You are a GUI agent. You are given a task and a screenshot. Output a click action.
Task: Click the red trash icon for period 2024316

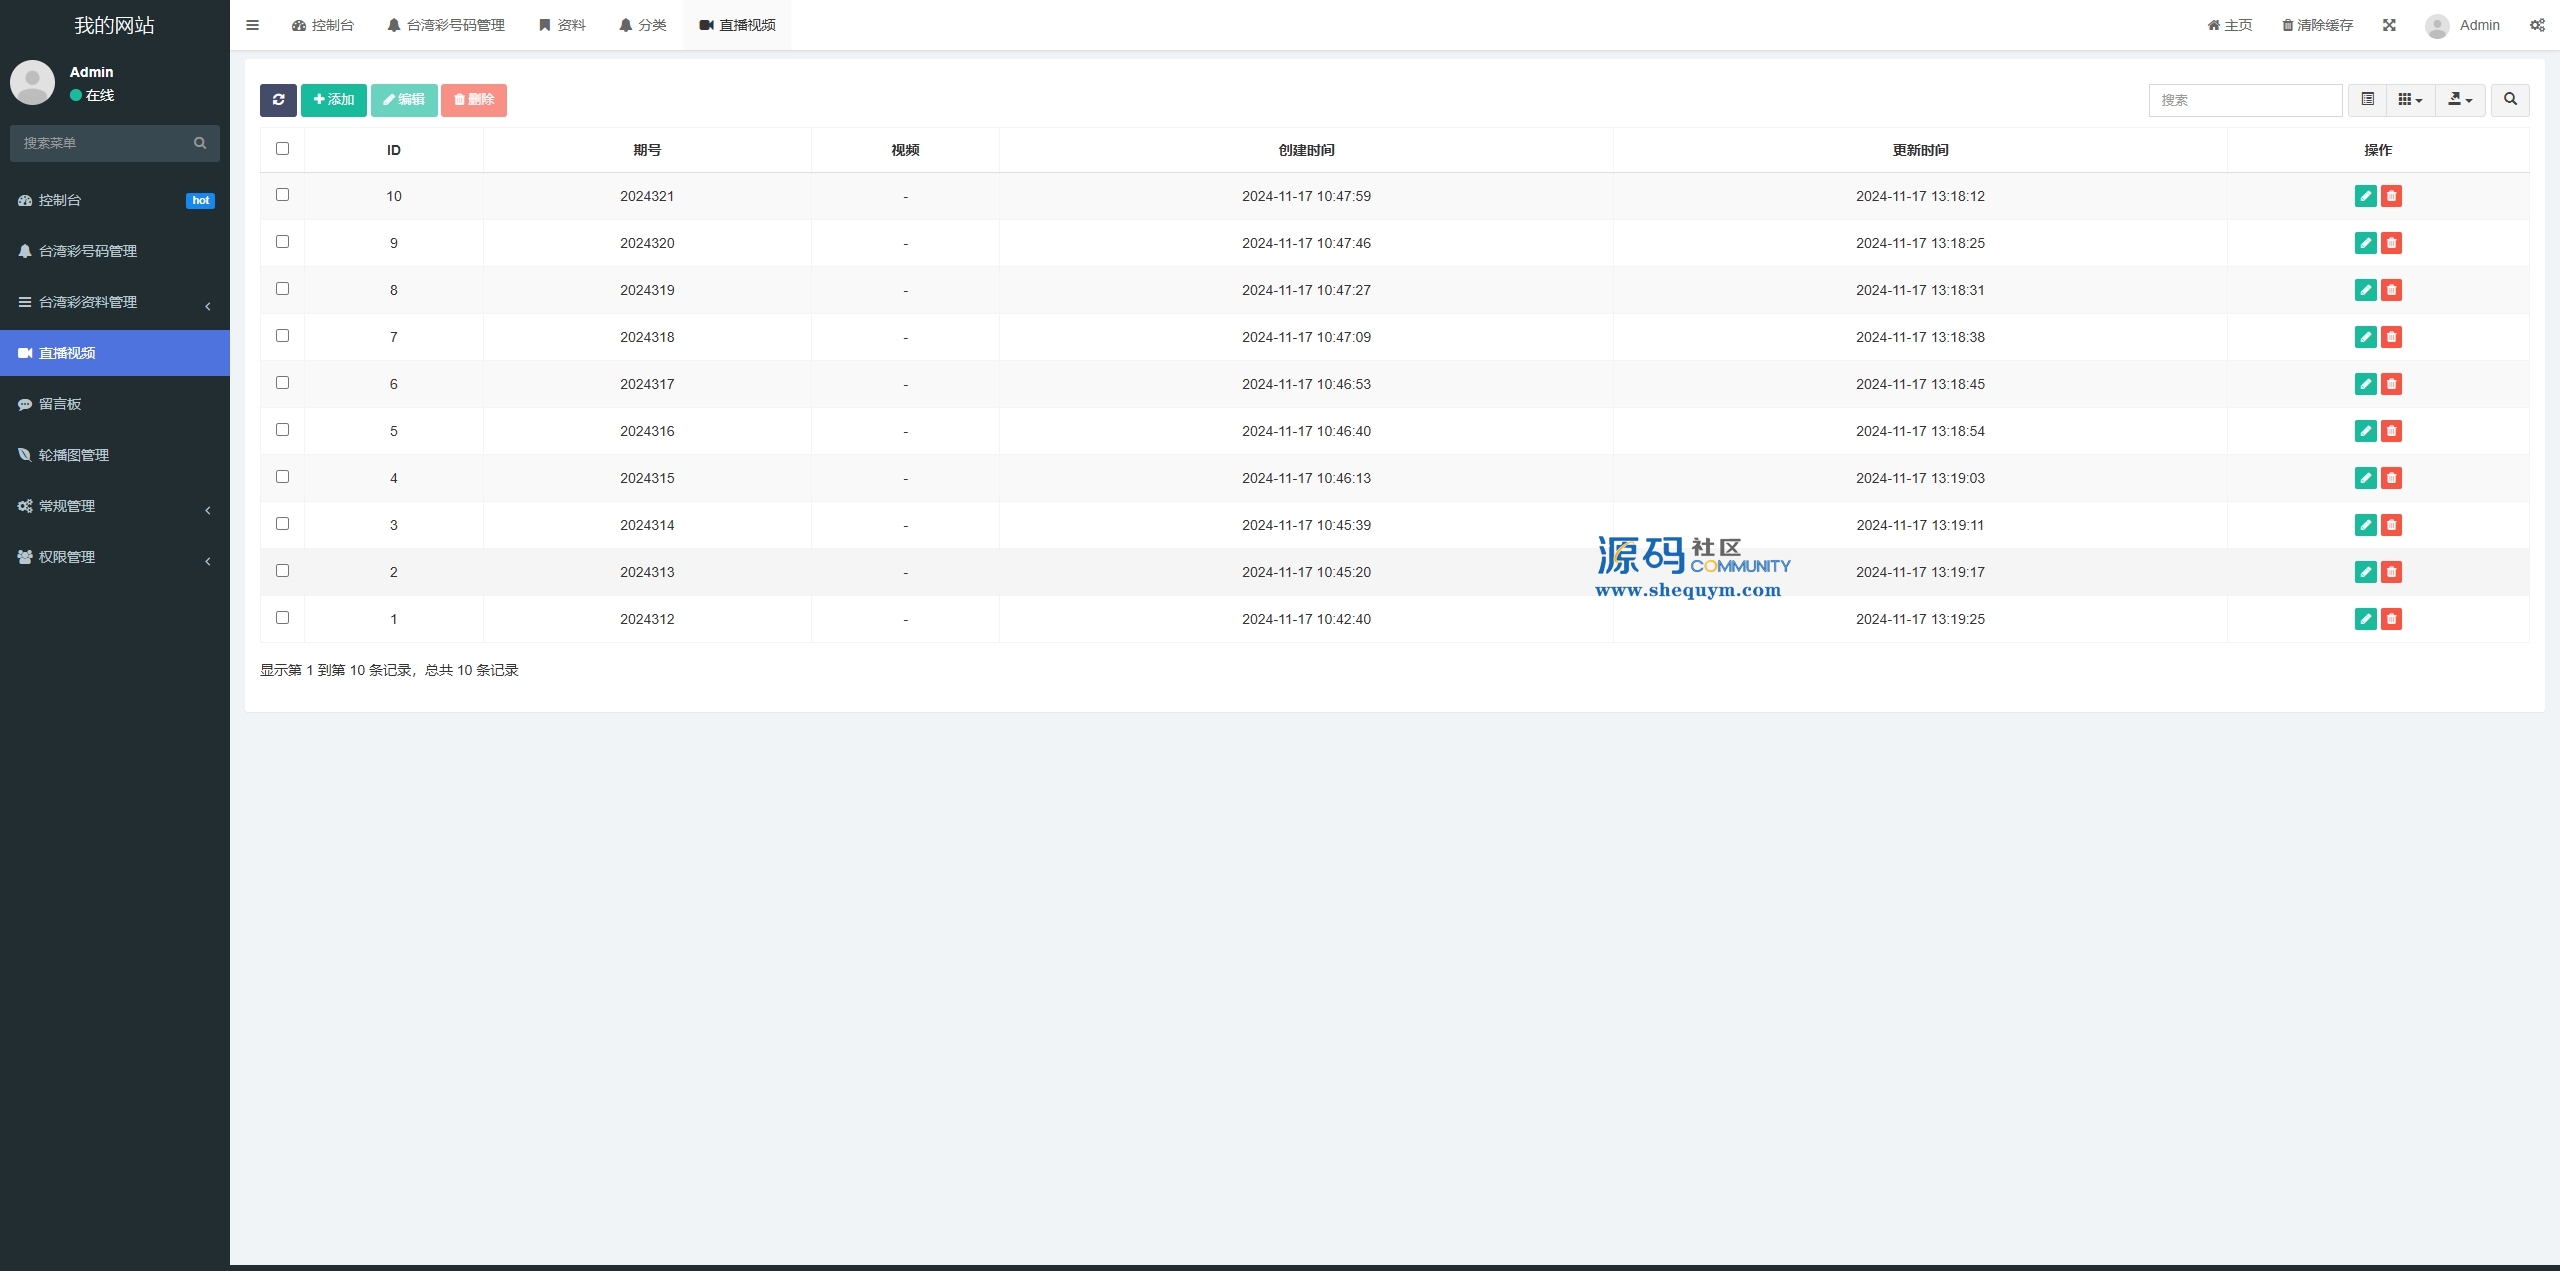[x=2391, y=431]
